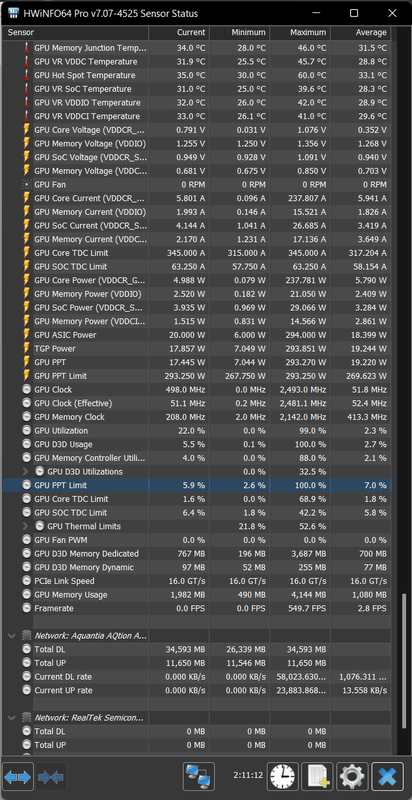
Task: Click gauge icon beside GPU Fan PWM
Action: tap(27, 540)
